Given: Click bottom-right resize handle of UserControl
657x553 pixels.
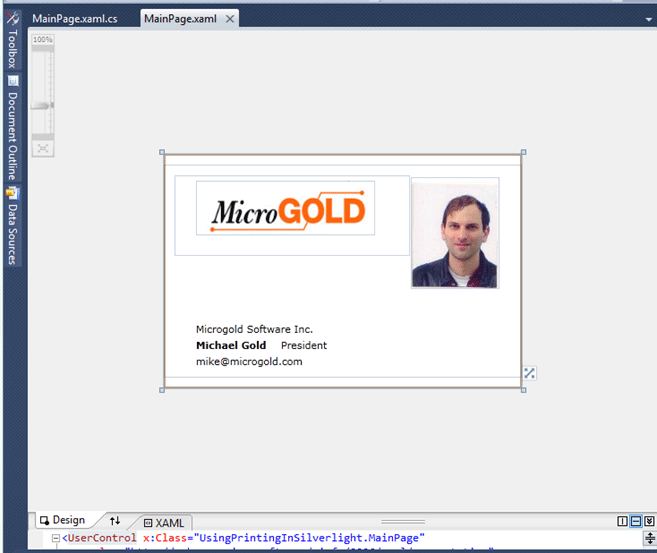Looking at the screenshot, I should click(523, 390).
